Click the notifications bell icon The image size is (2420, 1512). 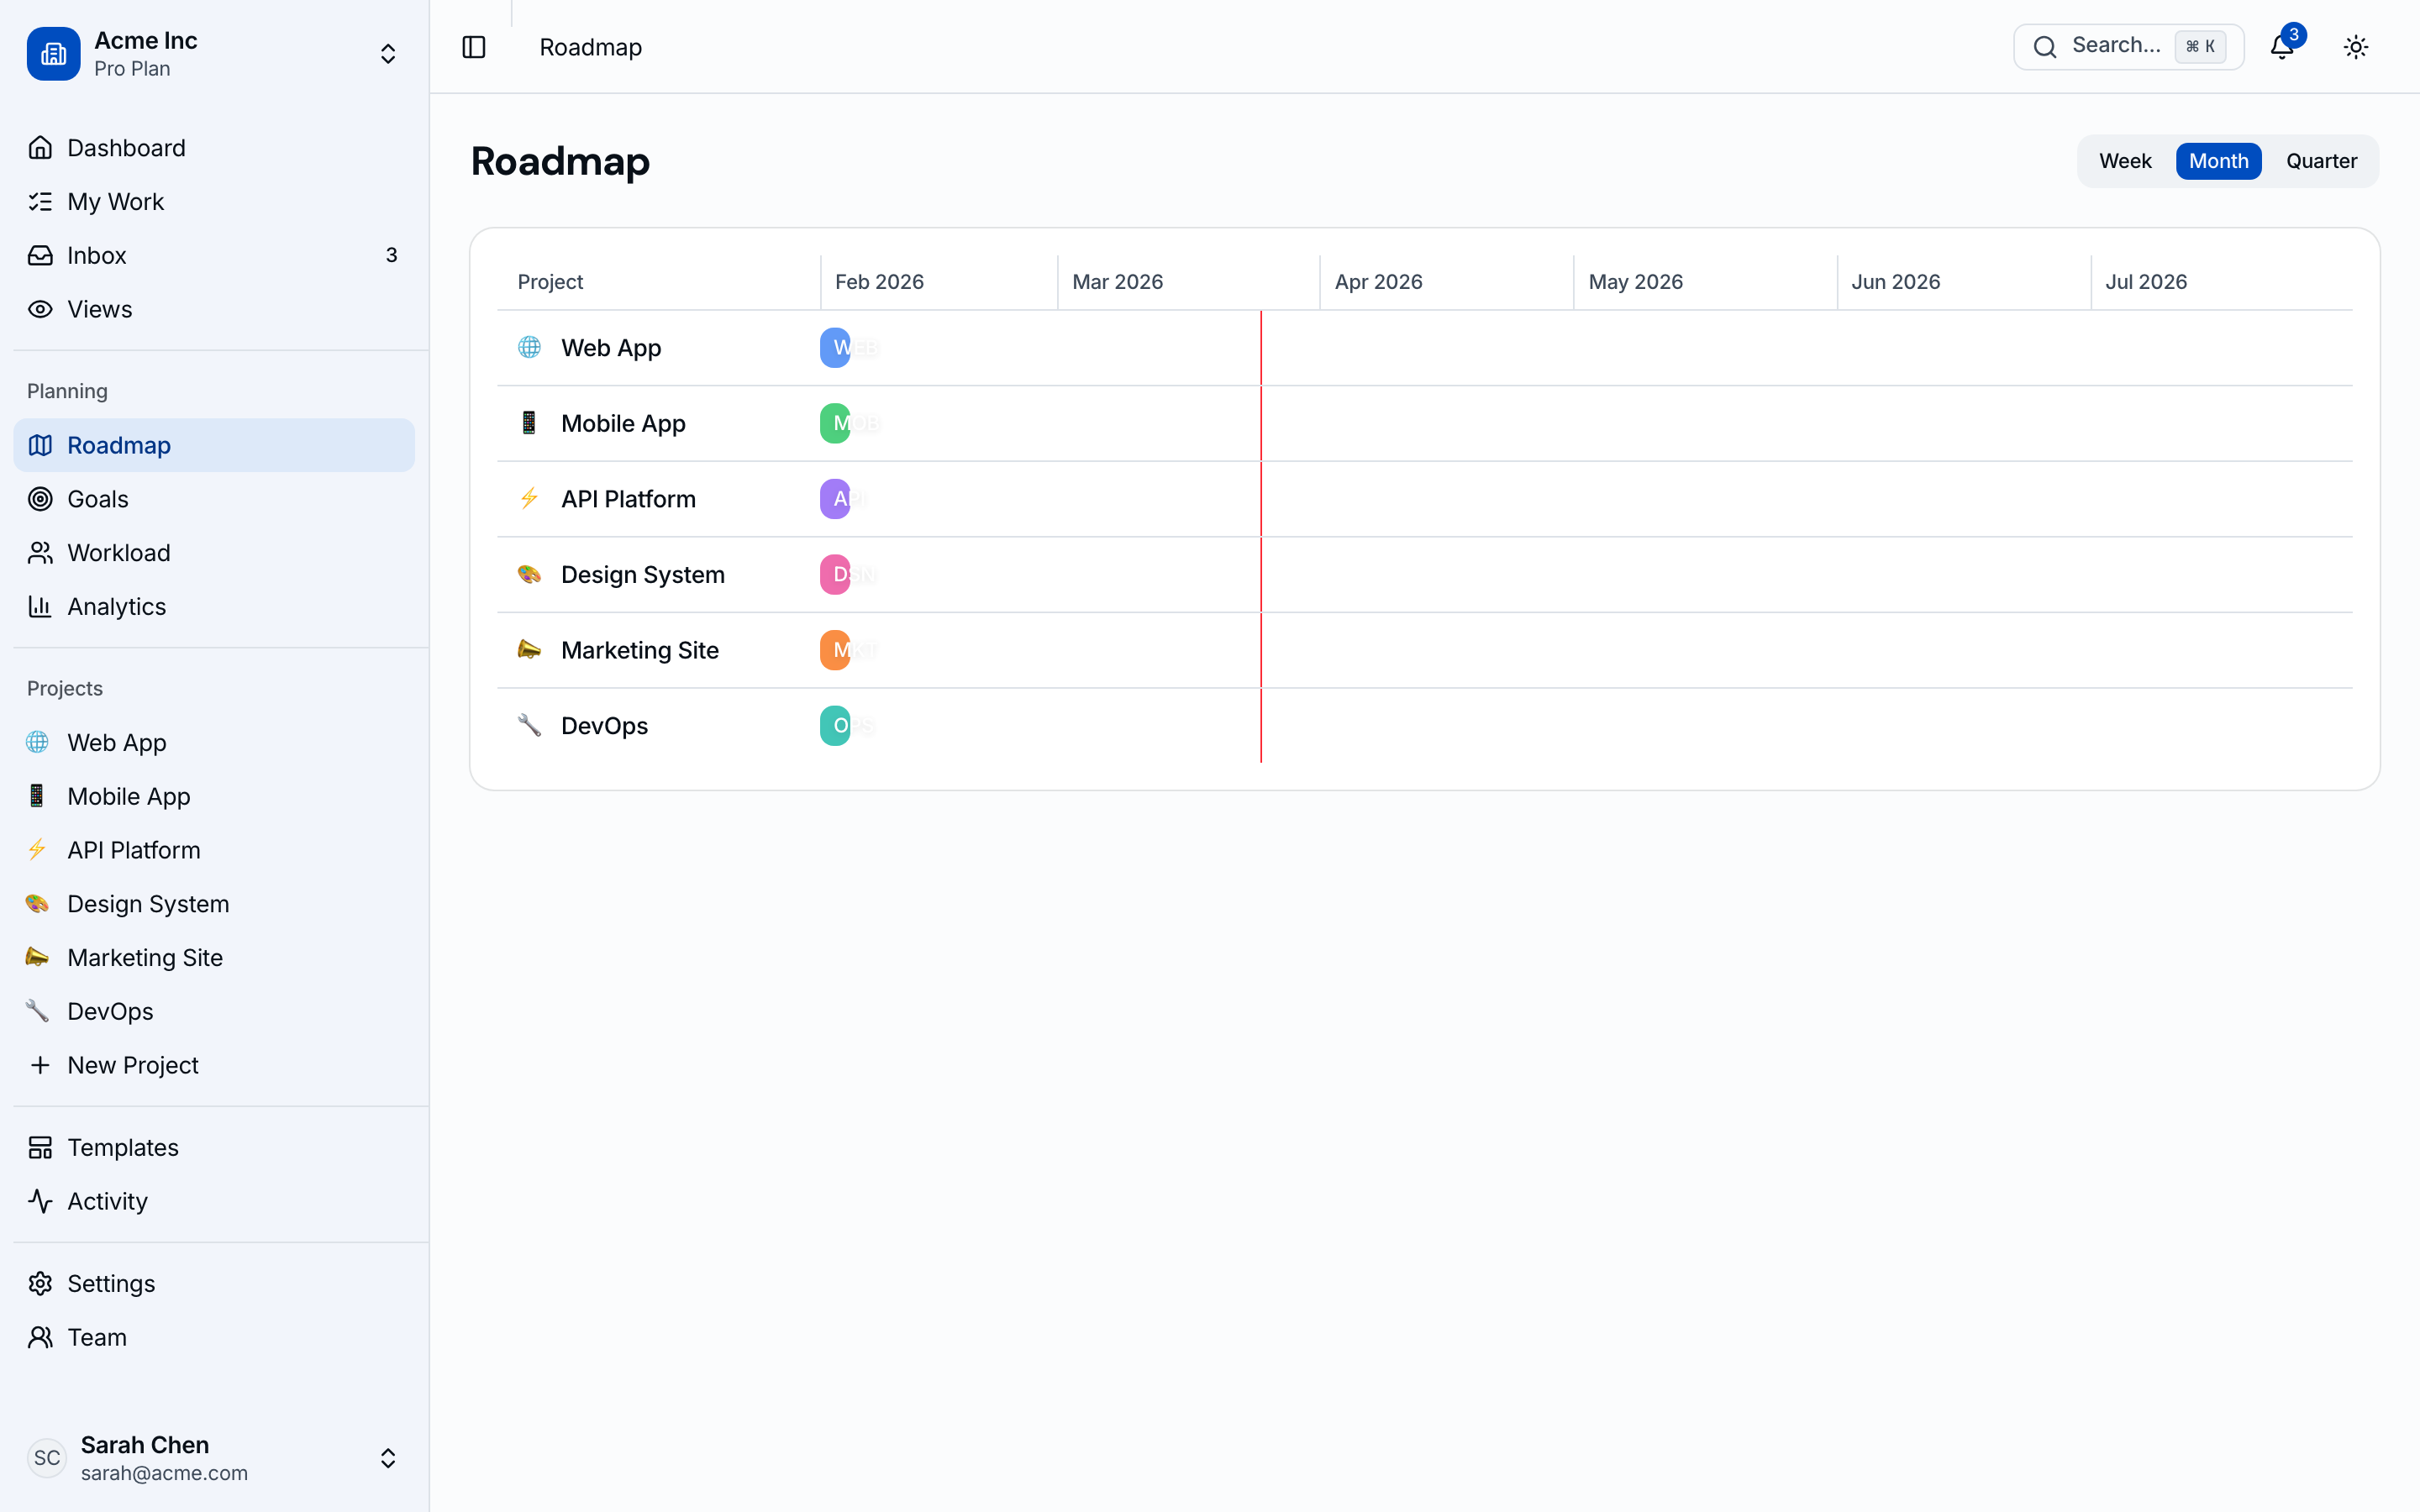(x=2281, y=47)
